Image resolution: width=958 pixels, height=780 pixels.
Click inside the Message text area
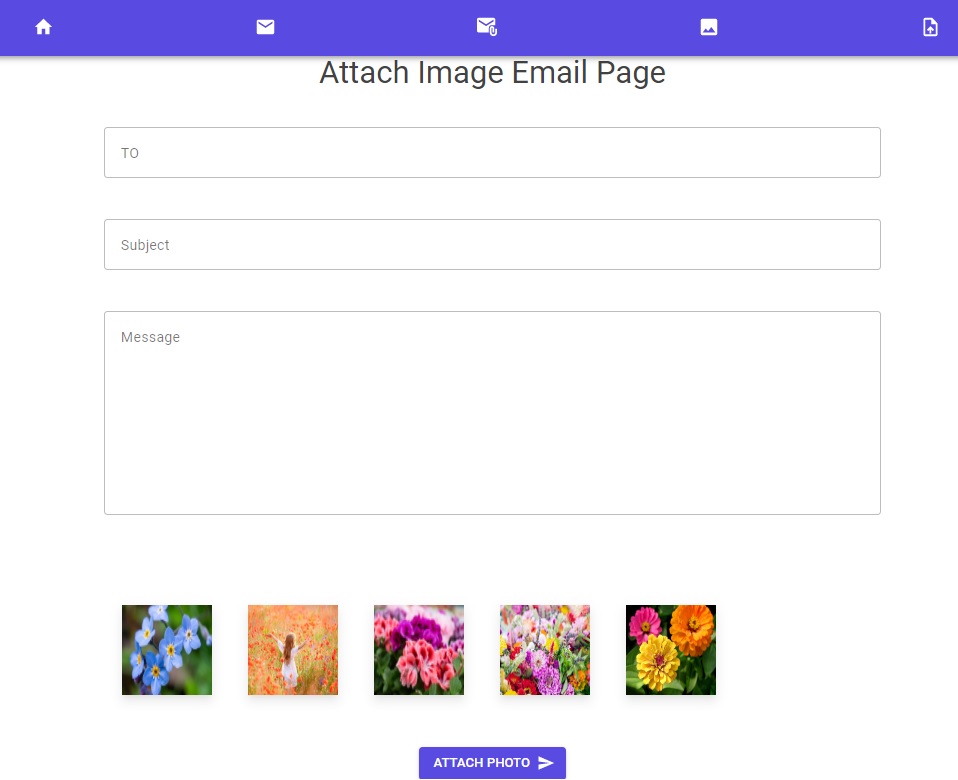tap(492, 412)
